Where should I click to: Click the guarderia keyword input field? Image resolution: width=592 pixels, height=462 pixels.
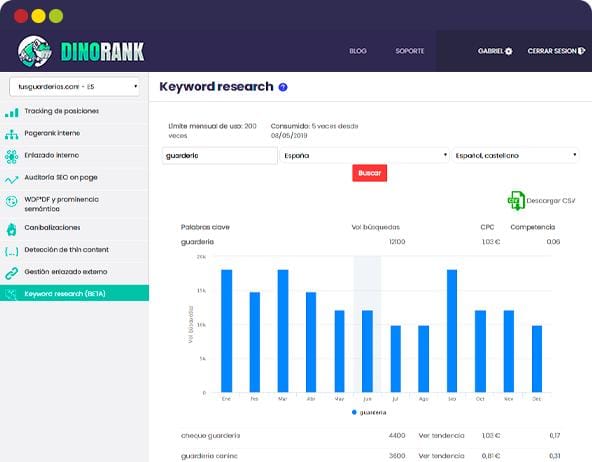pos(219,156)
